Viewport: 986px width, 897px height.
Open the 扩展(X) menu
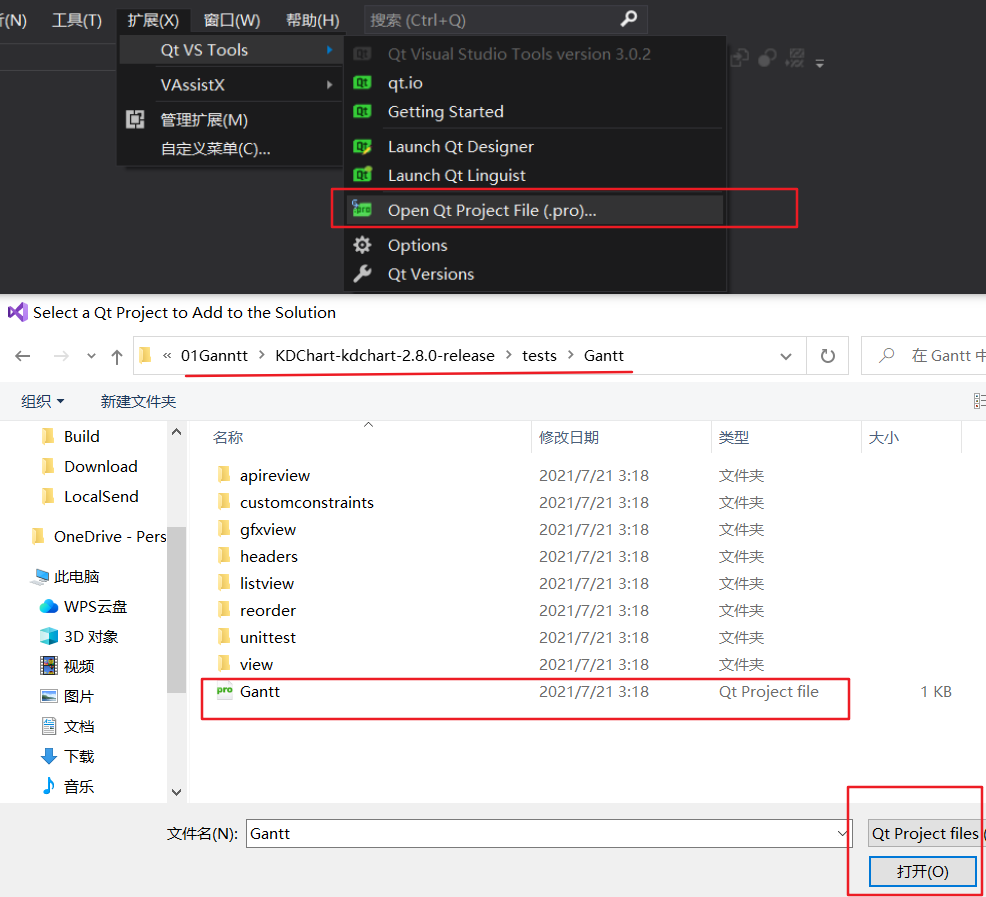coord(153,20)
